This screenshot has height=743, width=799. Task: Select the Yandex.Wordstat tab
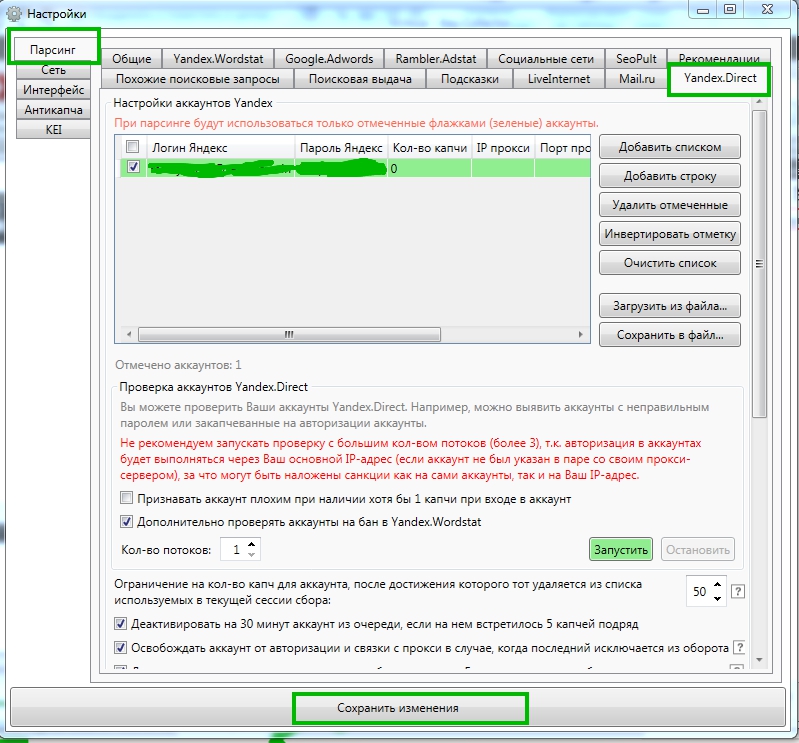coord(218,59)
